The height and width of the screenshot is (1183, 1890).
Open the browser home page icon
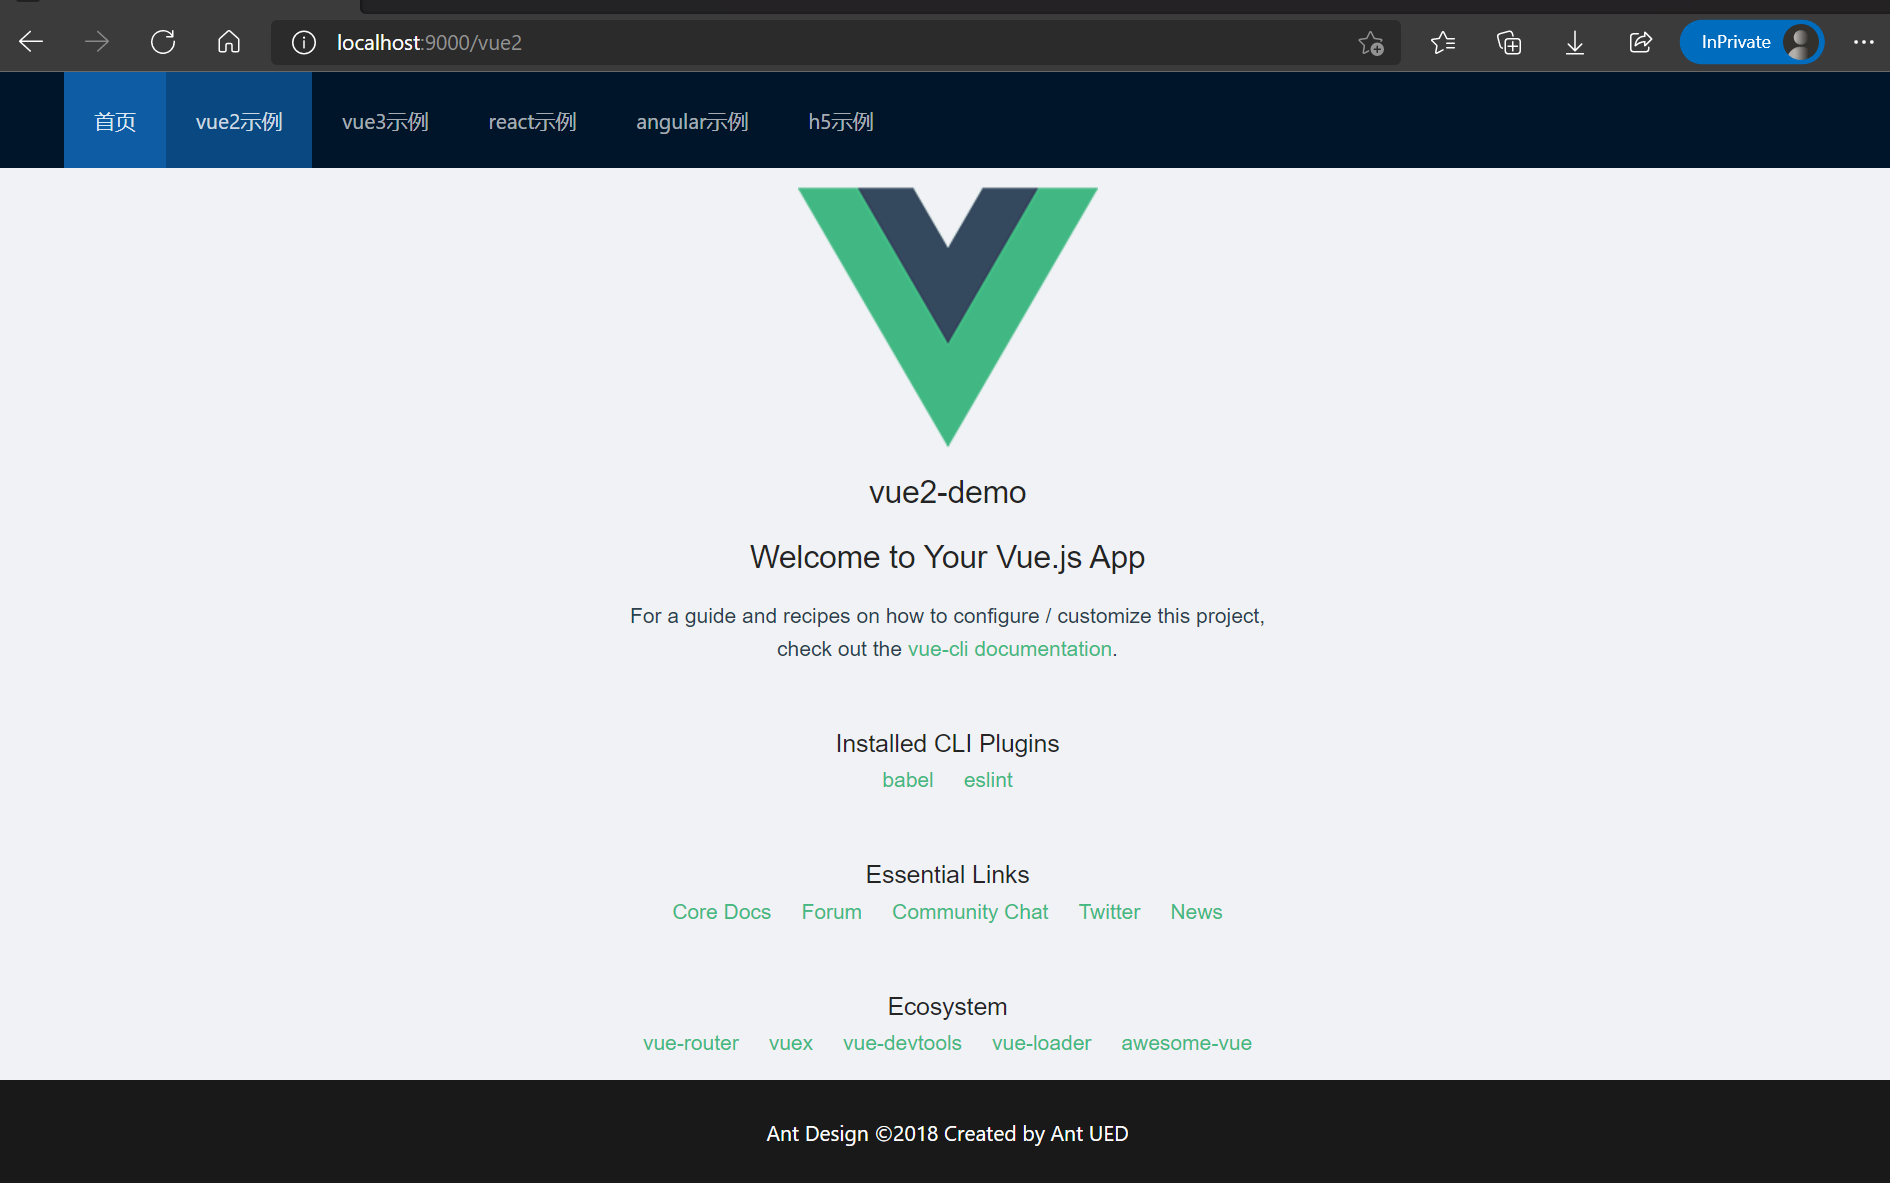pyautogui.click(x=229, y=42)
